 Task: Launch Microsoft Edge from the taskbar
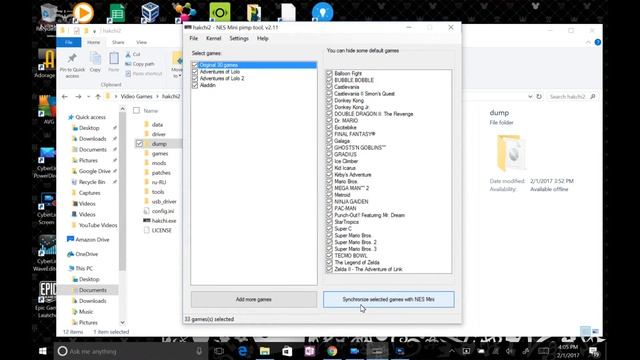click(x=242, y=351)
